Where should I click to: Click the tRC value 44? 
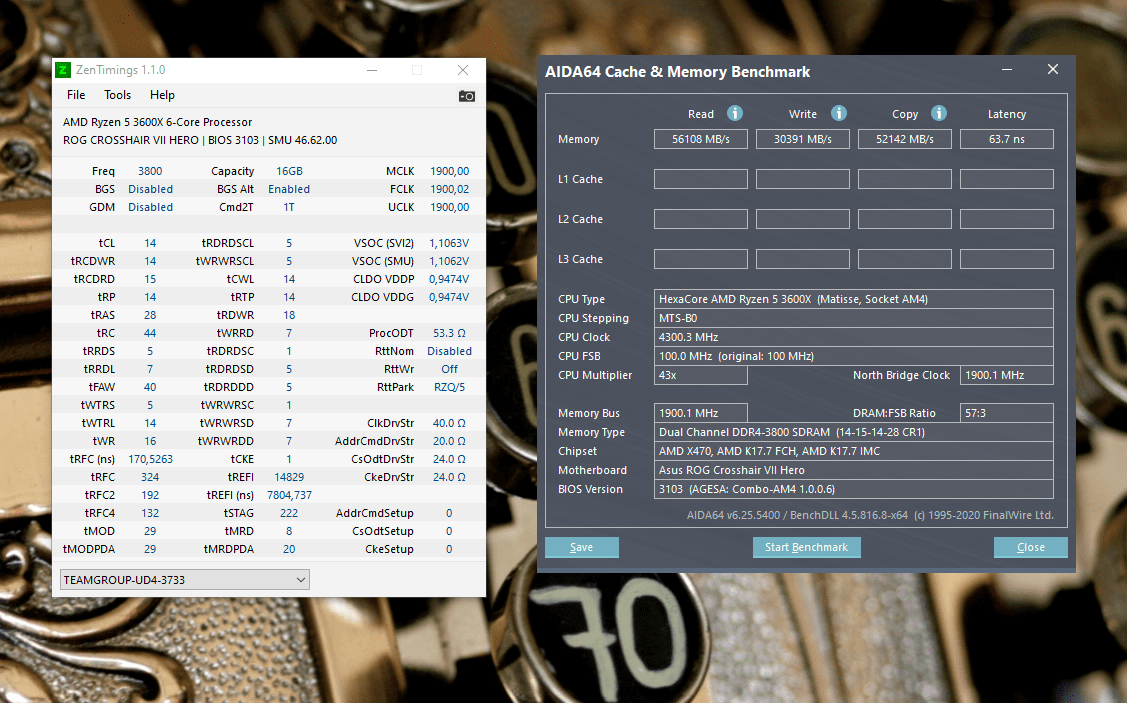(x=150, y=333)
